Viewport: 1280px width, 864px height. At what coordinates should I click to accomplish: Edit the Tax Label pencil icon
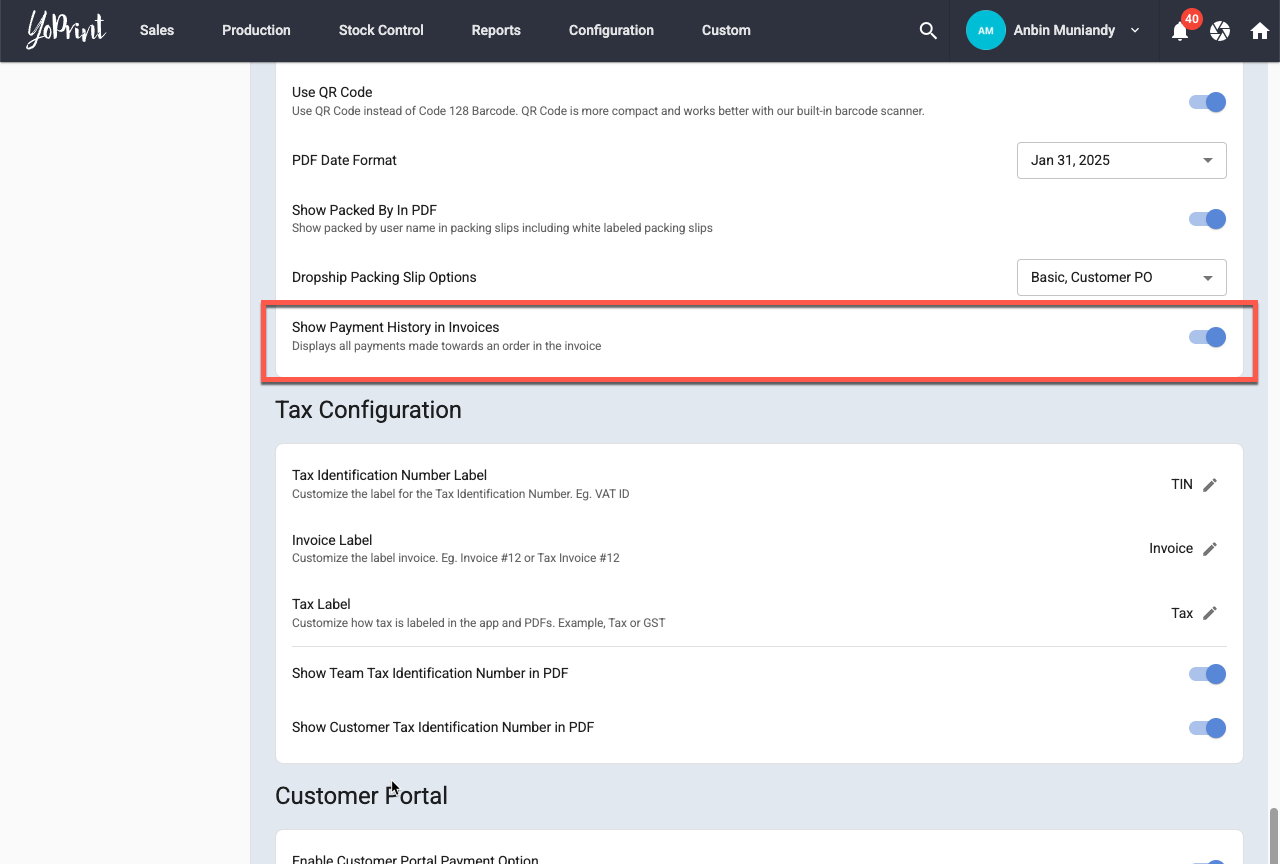point(1210,613)
